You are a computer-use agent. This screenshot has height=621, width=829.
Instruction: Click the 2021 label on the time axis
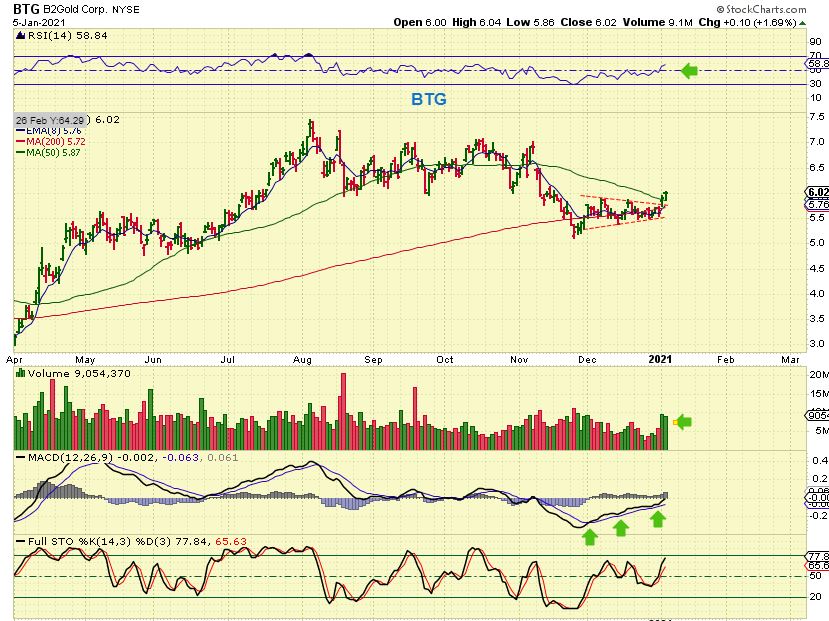(x=660, y=358)
